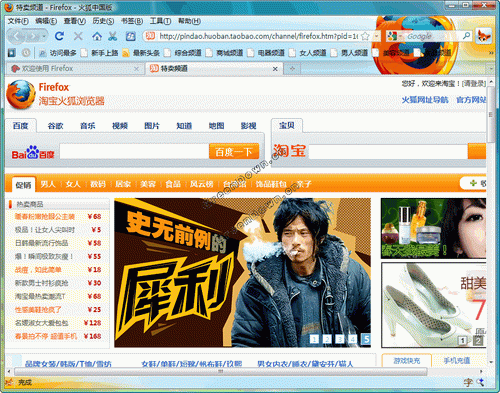Select the 宝贝 Taobao search tab
500x393 pixels.
[287, 125]
